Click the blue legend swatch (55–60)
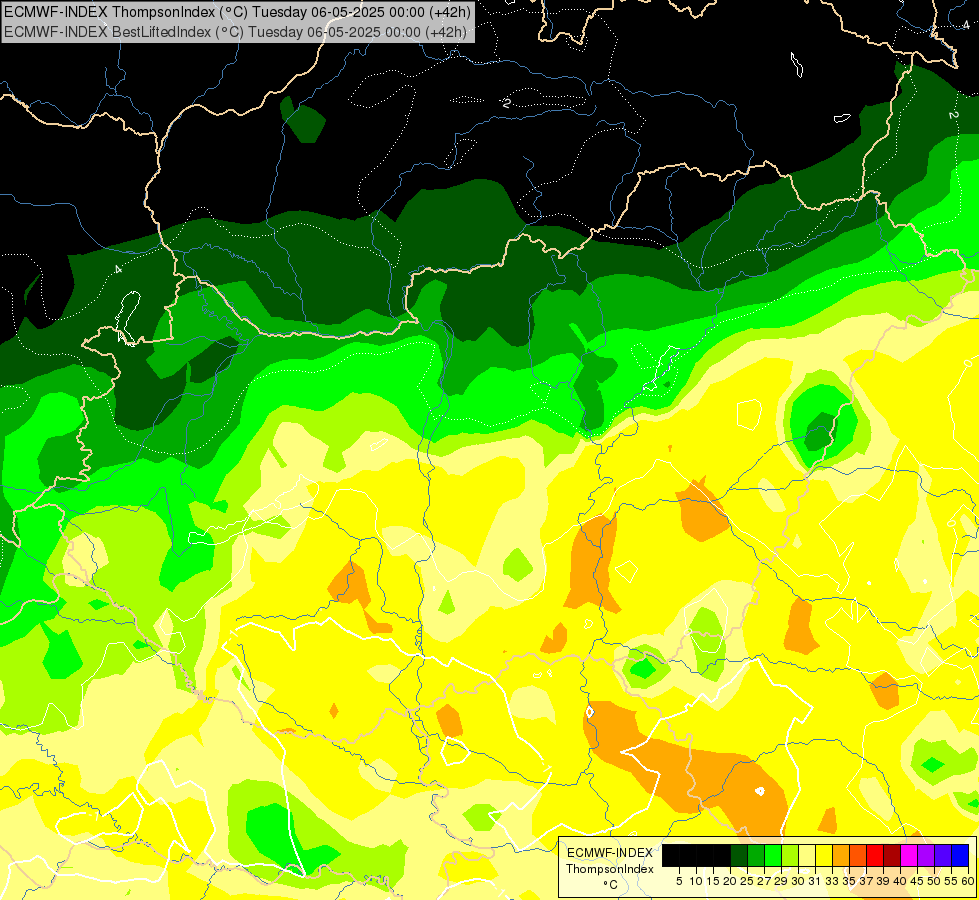 pyautogui.click(x=960, y=855)
